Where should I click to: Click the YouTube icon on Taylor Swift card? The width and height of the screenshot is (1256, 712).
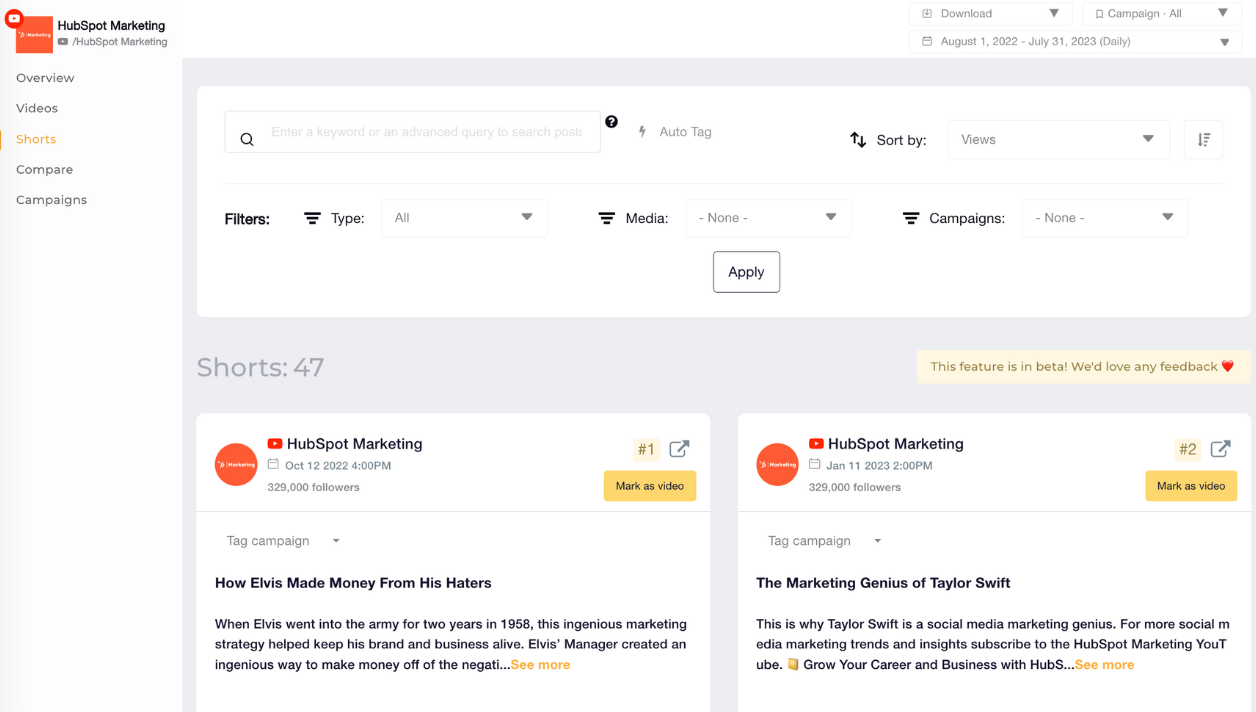[816, 444]
